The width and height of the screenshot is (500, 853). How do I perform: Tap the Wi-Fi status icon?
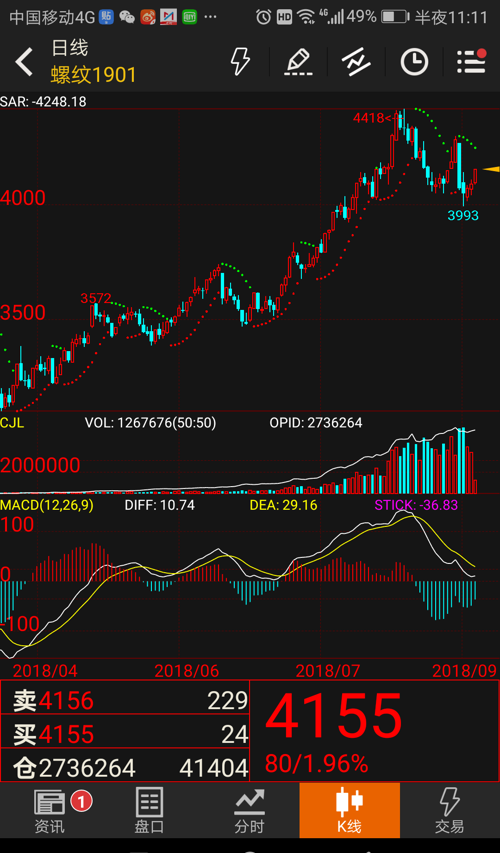[x=307, y=17]
